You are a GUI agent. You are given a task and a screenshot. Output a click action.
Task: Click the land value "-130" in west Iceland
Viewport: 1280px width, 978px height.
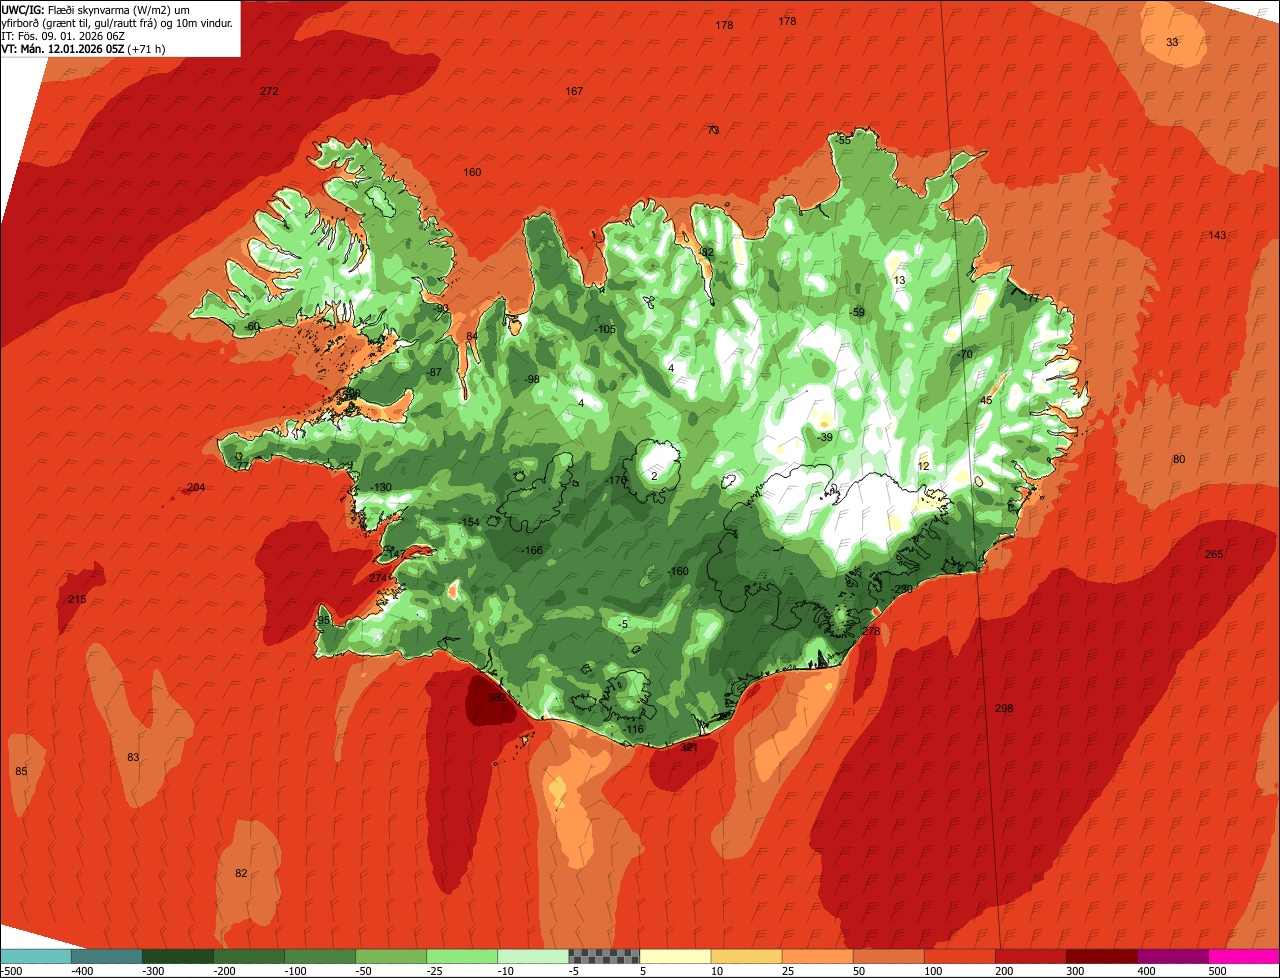tap(380, 487)
